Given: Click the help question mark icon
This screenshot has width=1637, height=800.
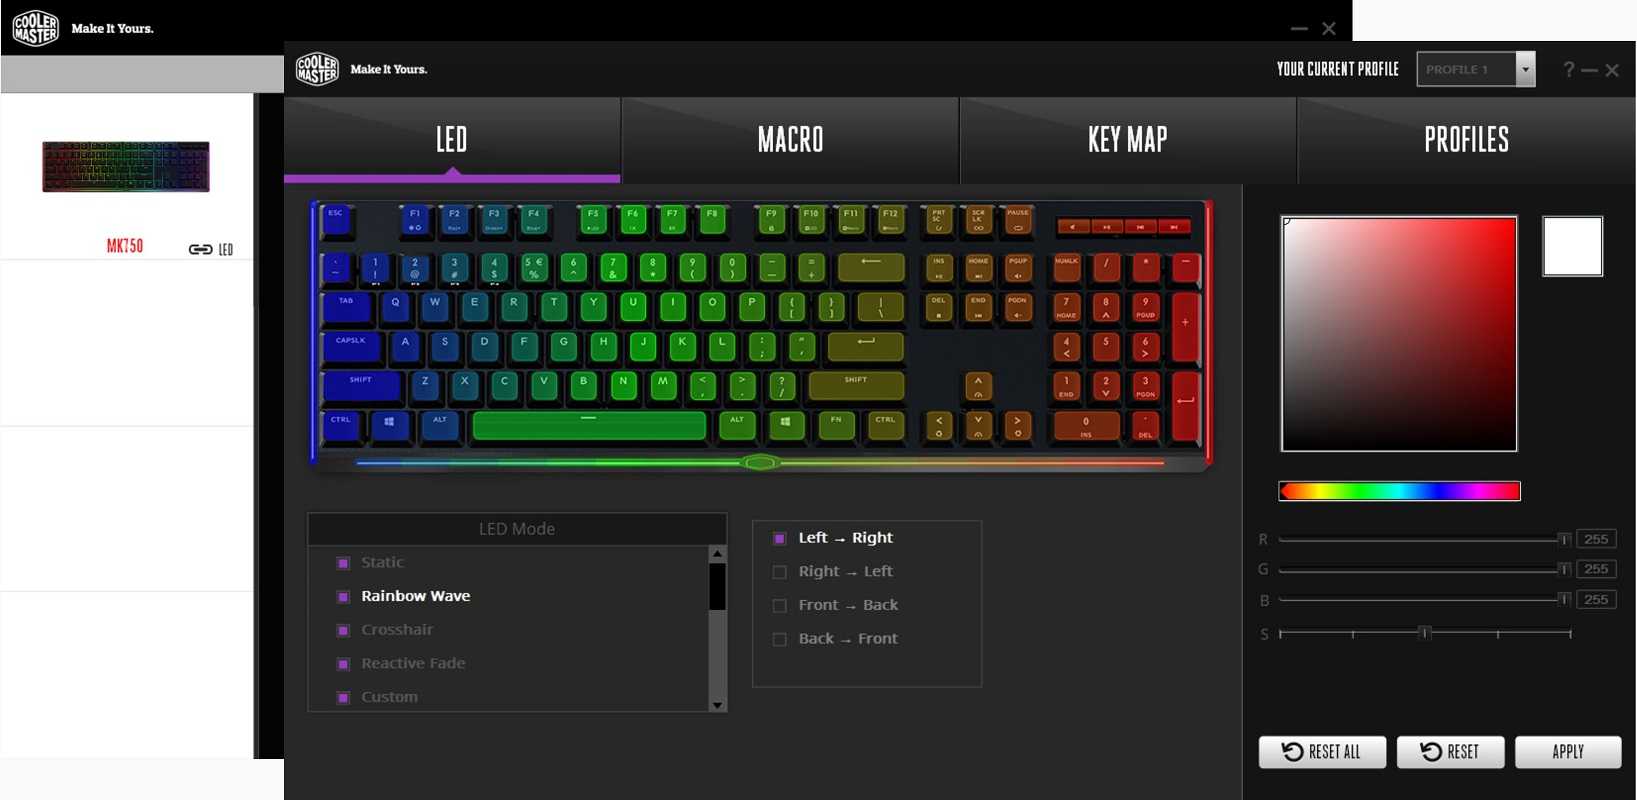Looking at the screenshot, I should 1568,69.
